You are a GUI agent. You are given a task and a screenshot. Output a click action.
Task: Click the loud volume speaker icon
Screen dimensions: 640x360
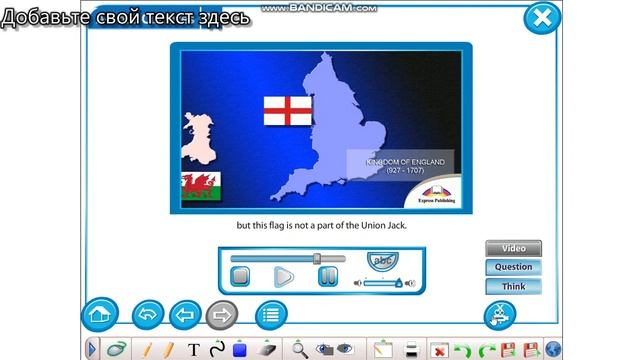pyautogui.click(x=410, y=283)
